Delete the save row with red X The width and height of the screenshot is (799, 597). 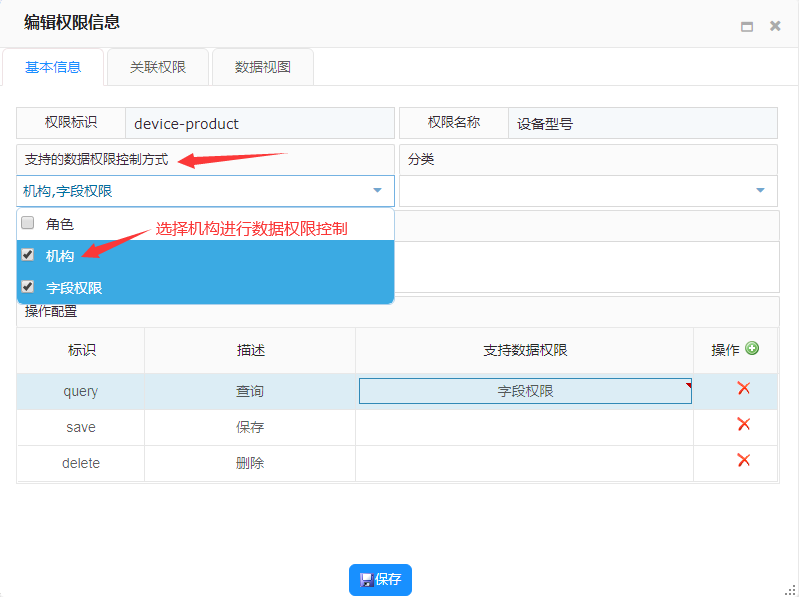(x=743, y=425)
